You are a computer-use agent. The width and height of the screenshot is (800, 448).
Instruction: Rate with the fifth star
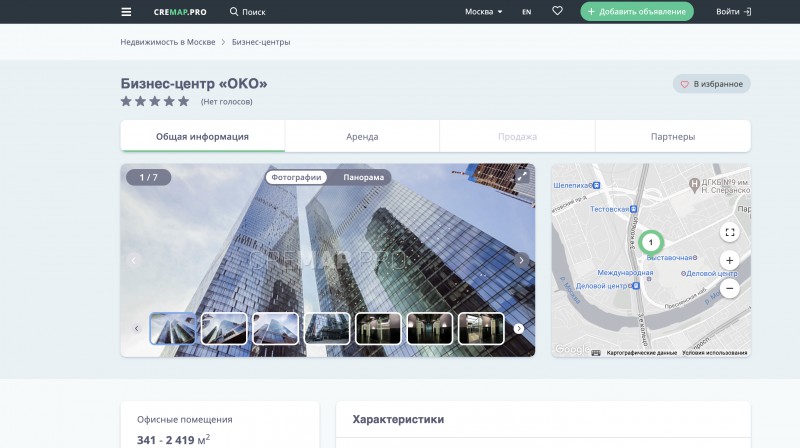coord(183,101)
